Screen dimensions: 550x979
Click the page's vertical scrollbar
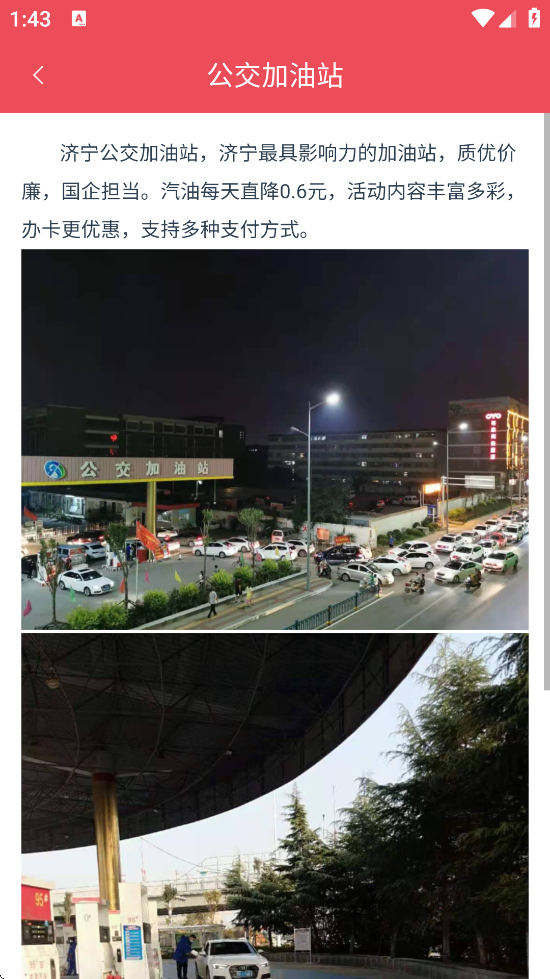(x=546, y=400)
